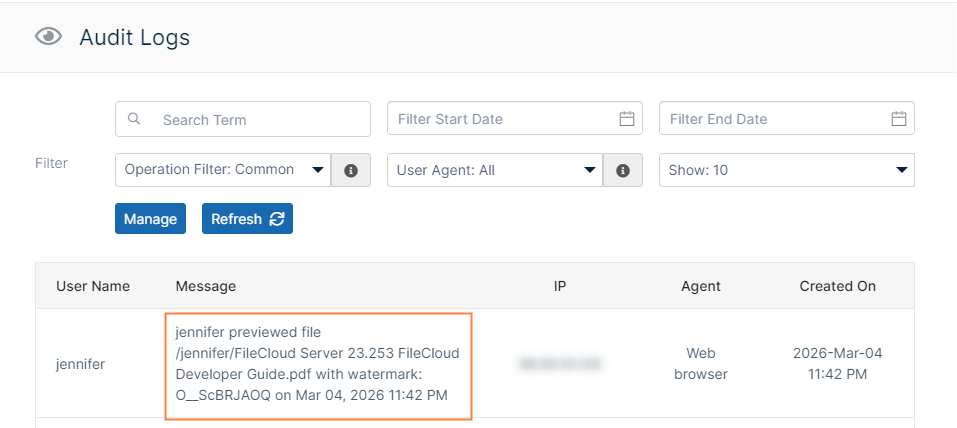957x428 pixels.
Task: Click the Created On column header
Action: [x=837, y=286]
